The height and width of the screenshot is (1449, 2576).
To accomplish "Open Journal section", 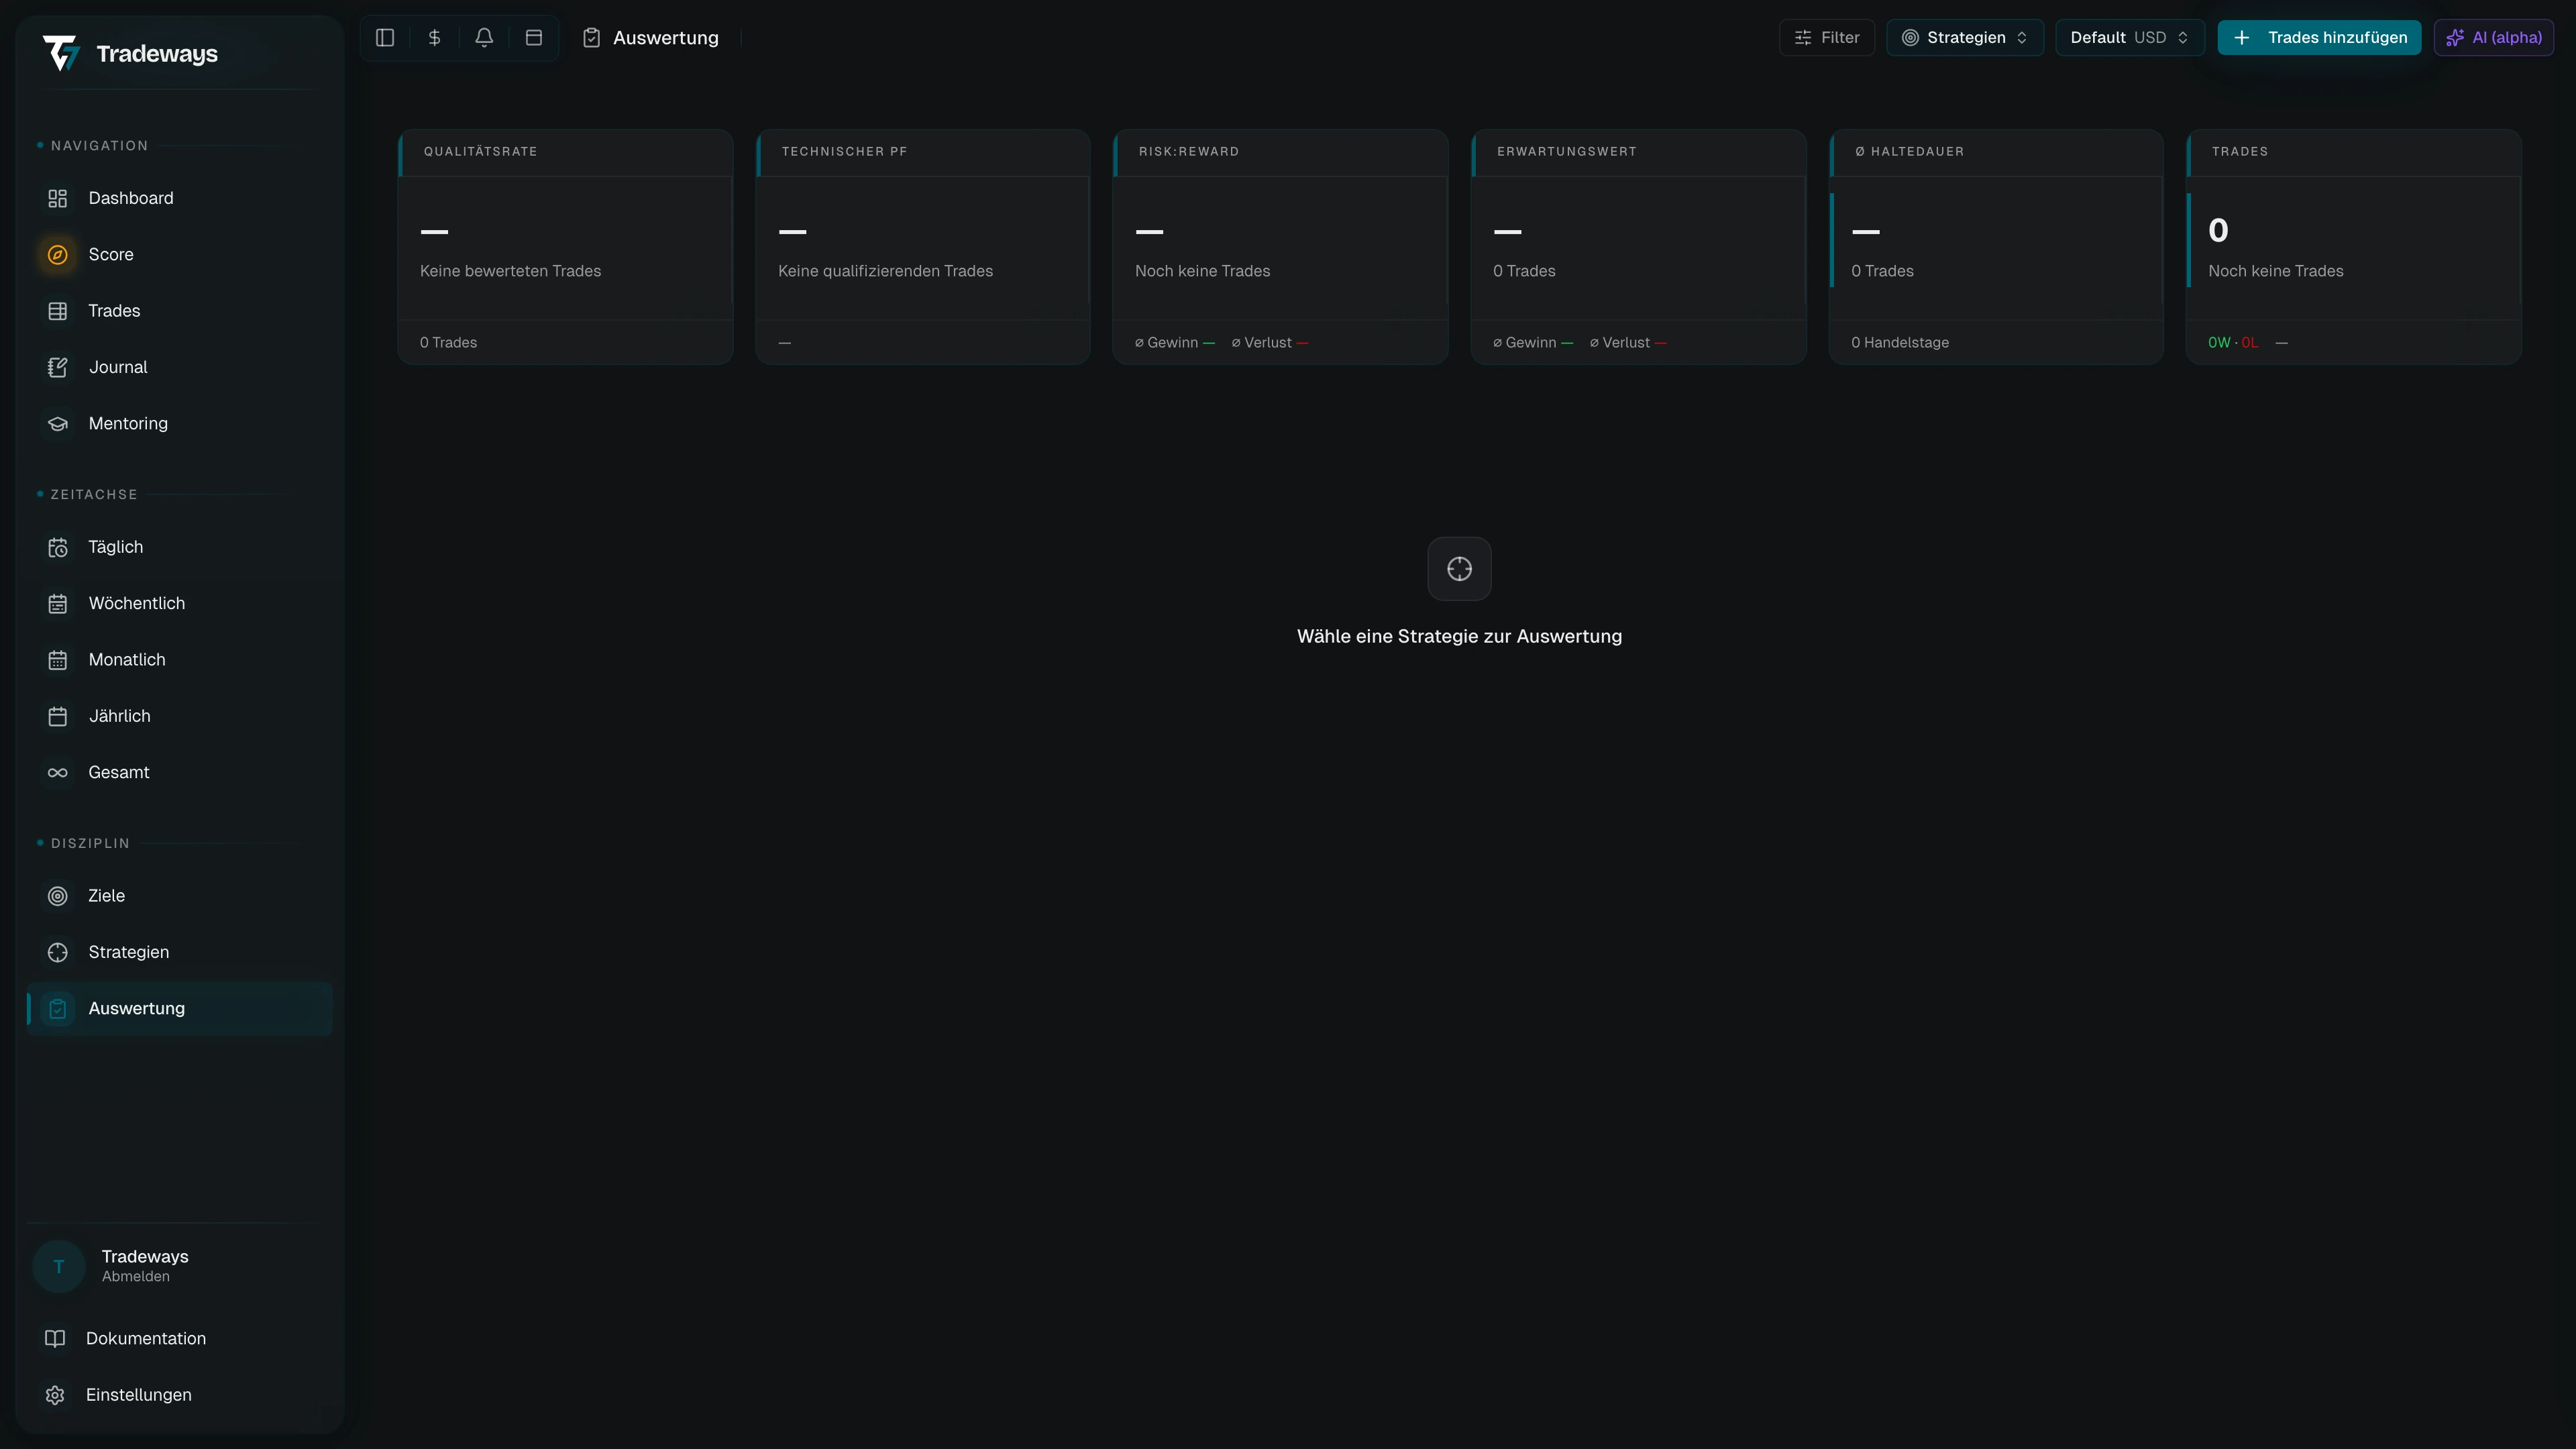I will (180, 367).
